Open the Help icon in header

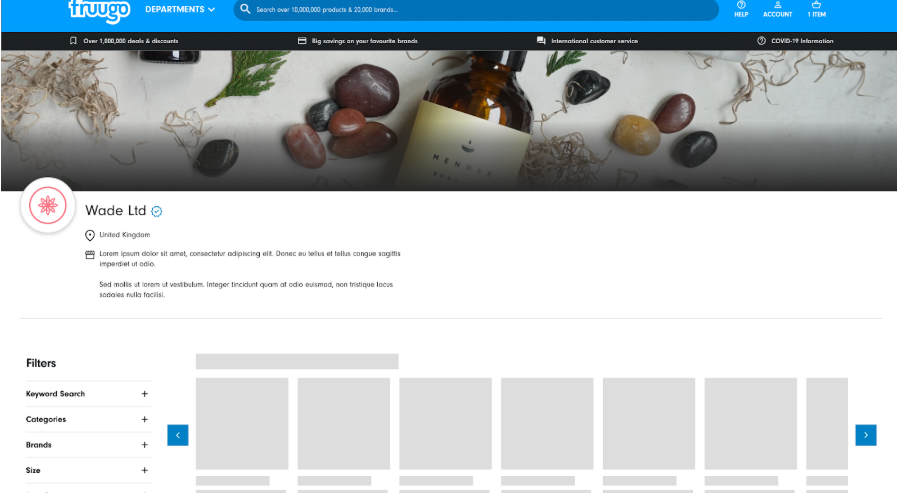click(741, 9)
